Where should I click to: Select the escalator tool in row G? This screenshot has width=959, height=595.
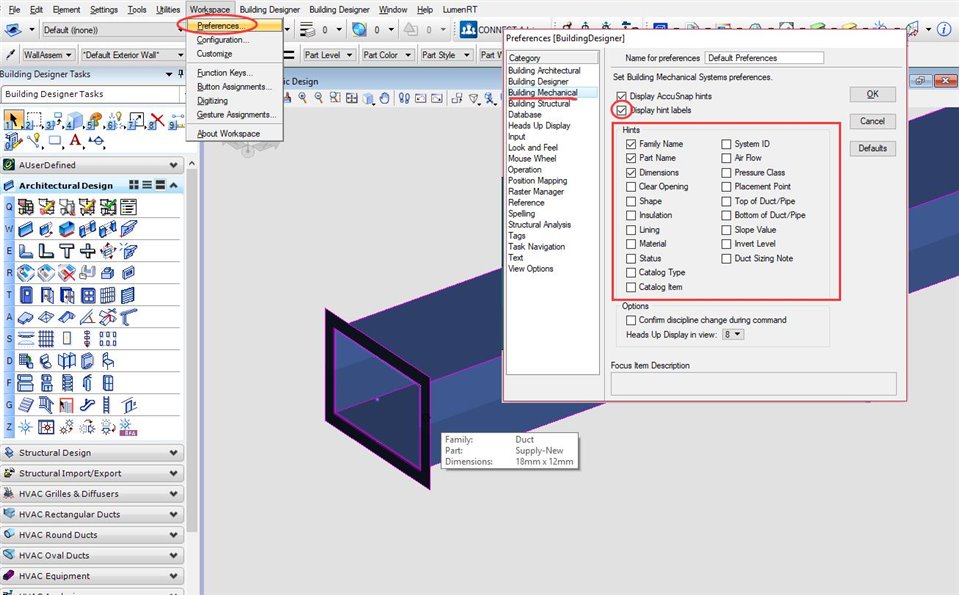coord(87,405)
